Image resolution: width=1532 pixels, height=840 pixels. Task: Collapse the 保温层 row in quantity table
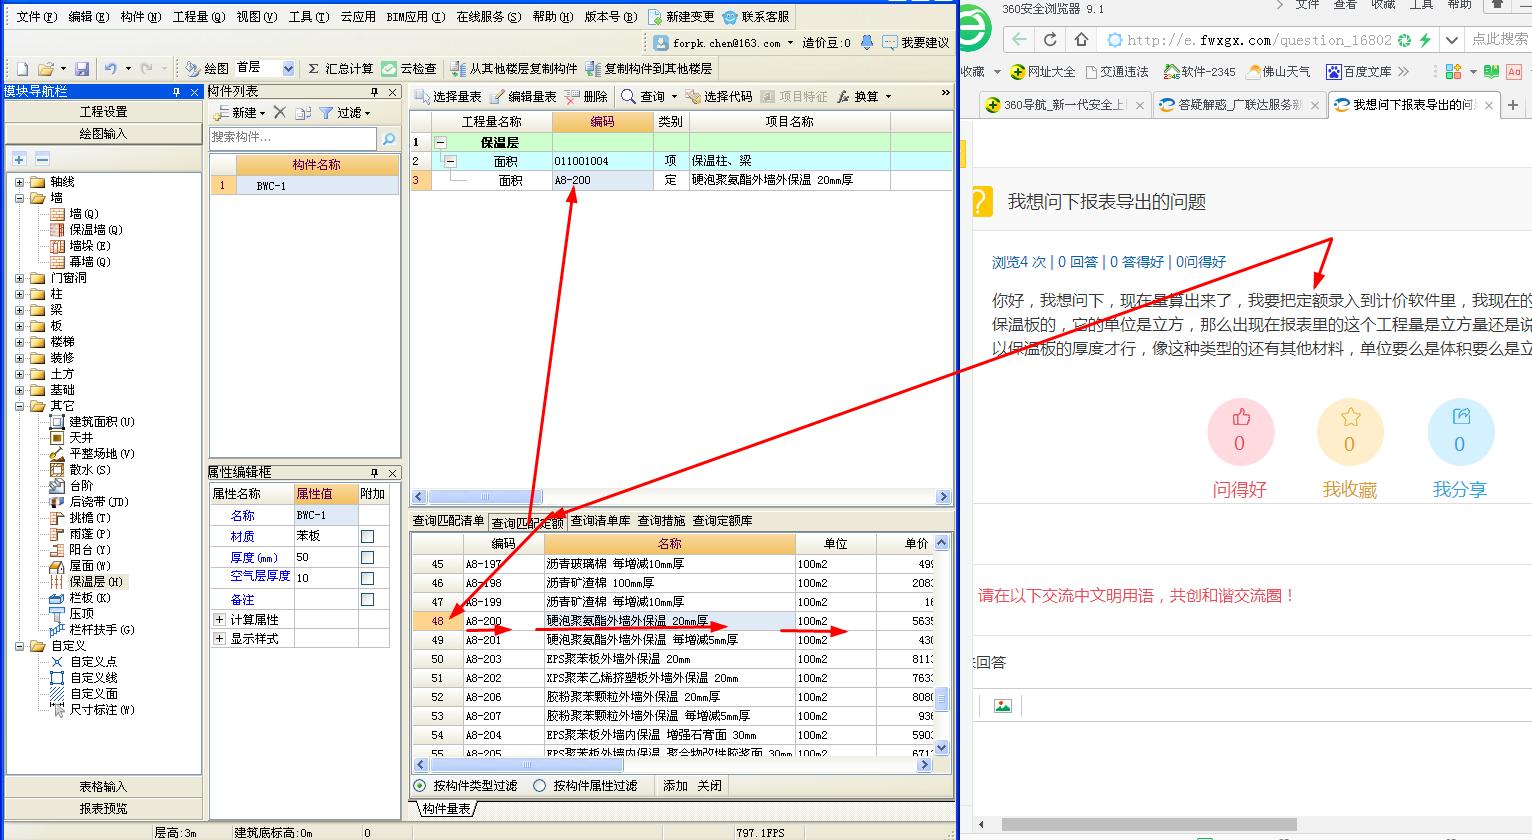coord(440,142)
